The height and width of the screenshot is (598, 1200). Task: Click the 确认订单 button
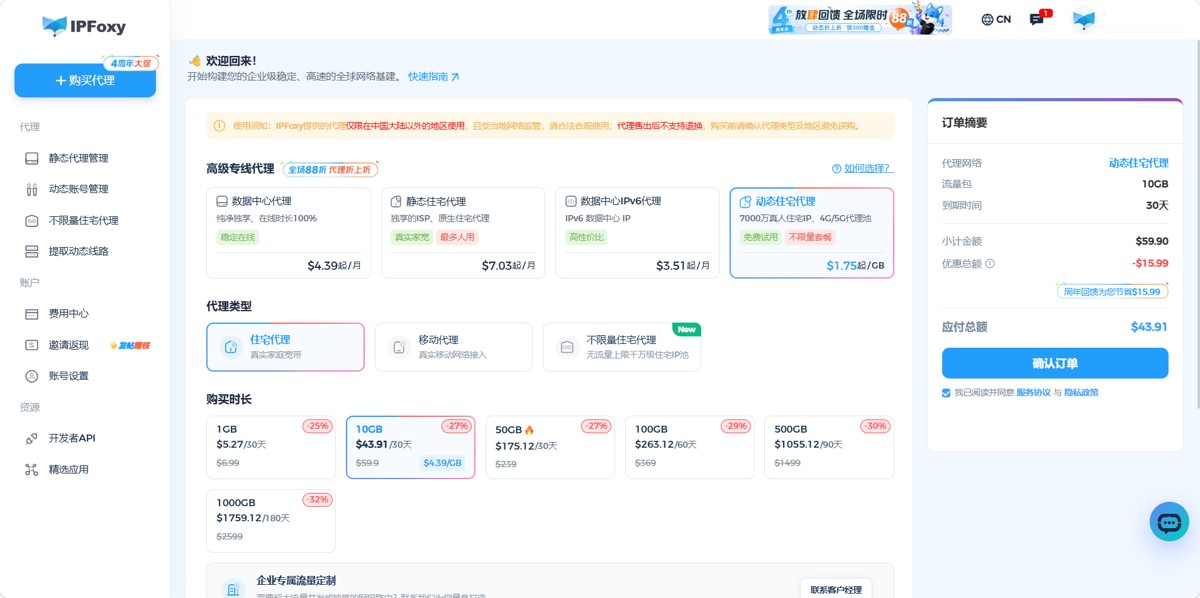click(x=1055, y=363)
